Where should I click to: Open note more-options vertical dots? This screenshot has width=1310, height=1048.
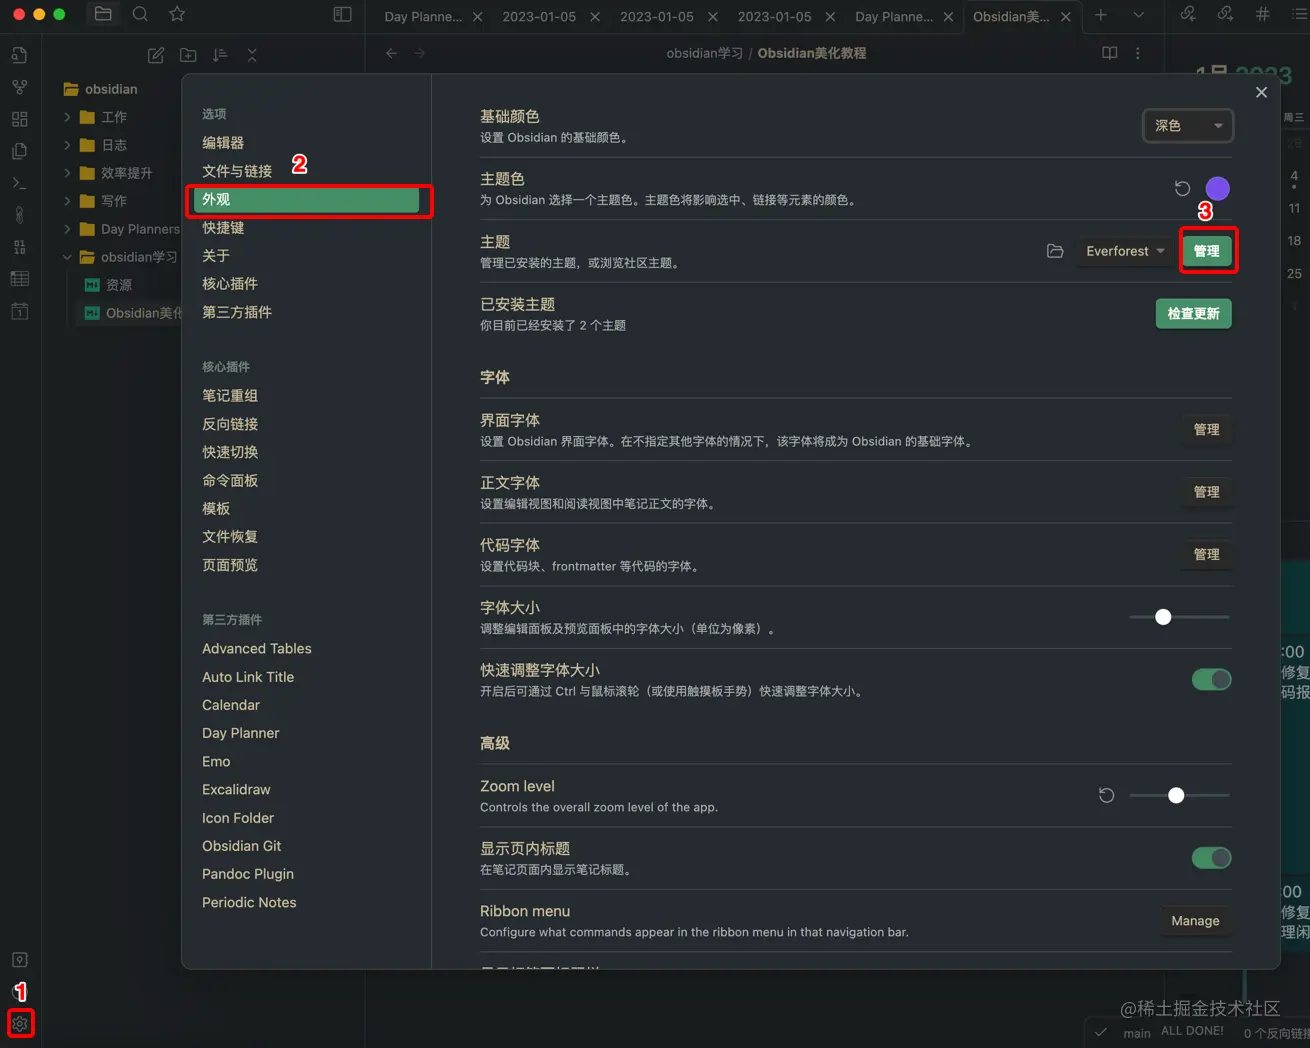pos(1138,53)
